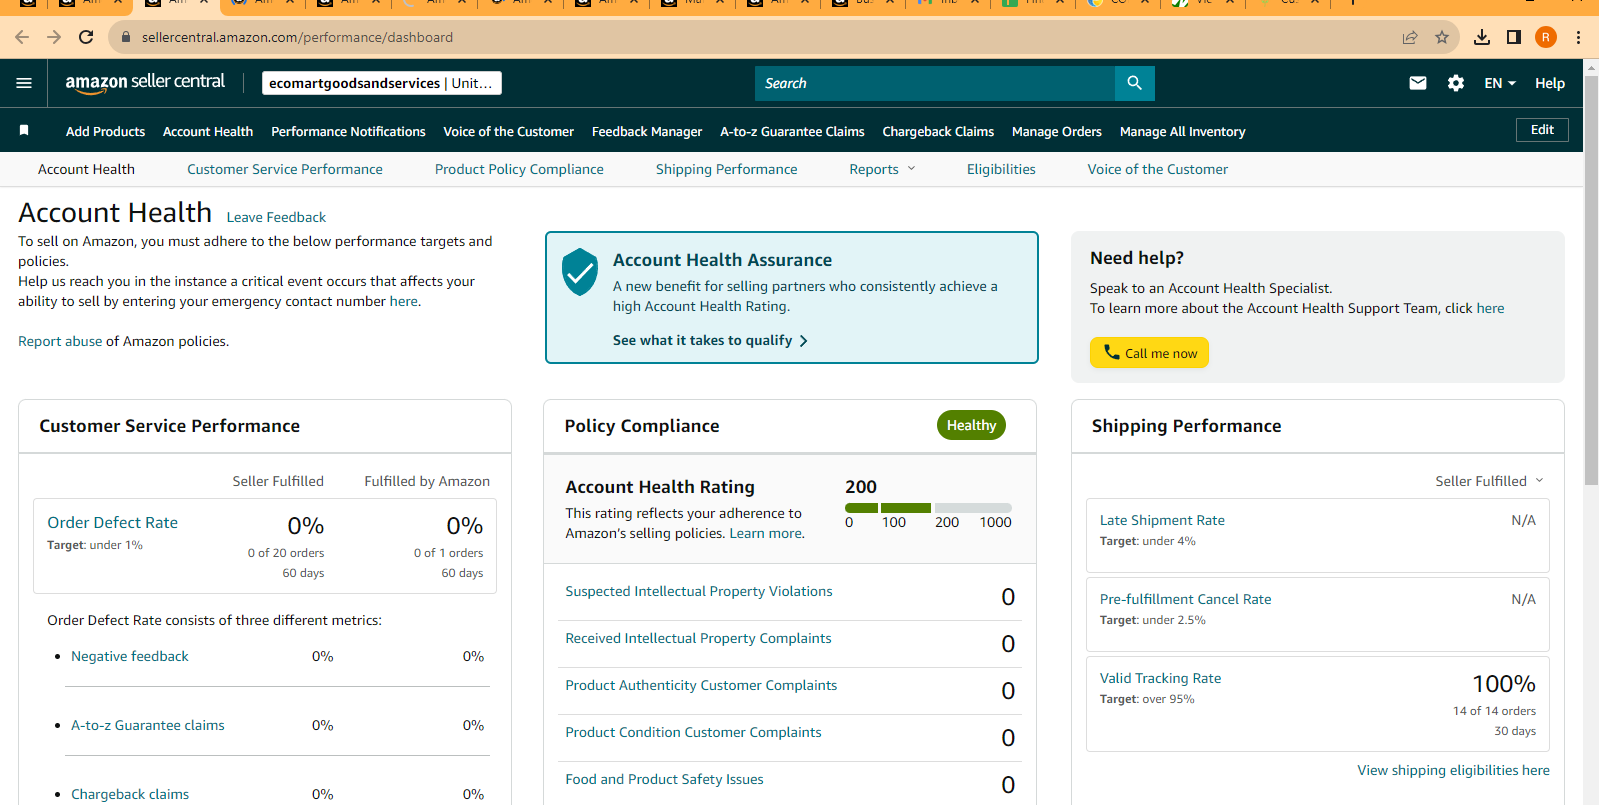Click the search magnifier button

click(1134, 83)
